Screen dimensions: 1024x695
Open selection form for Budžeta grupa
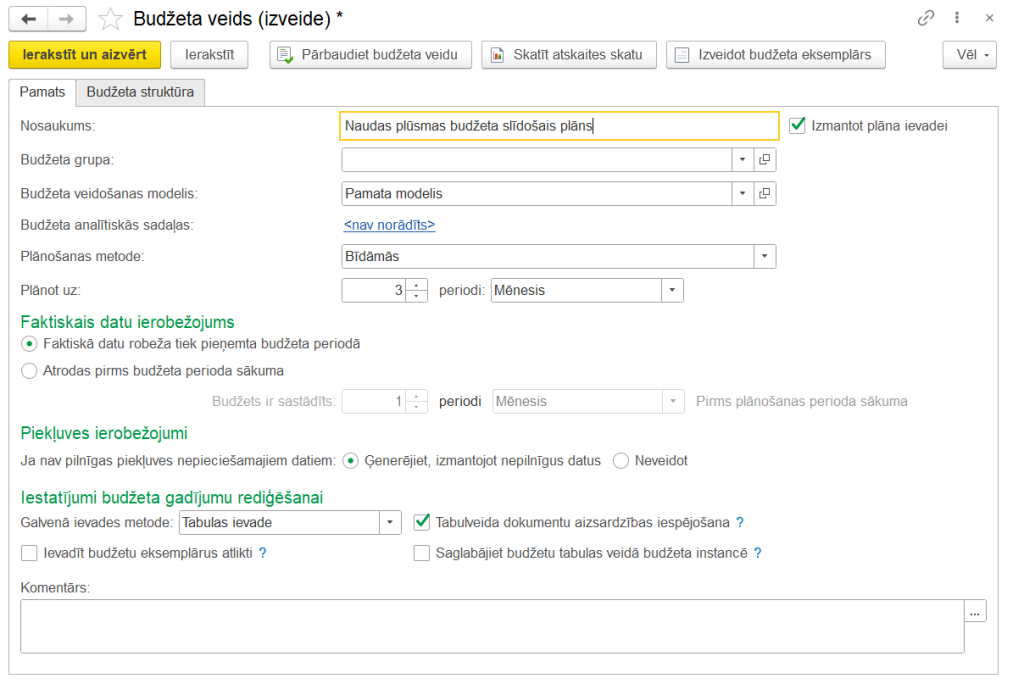(x=764, y=158)
